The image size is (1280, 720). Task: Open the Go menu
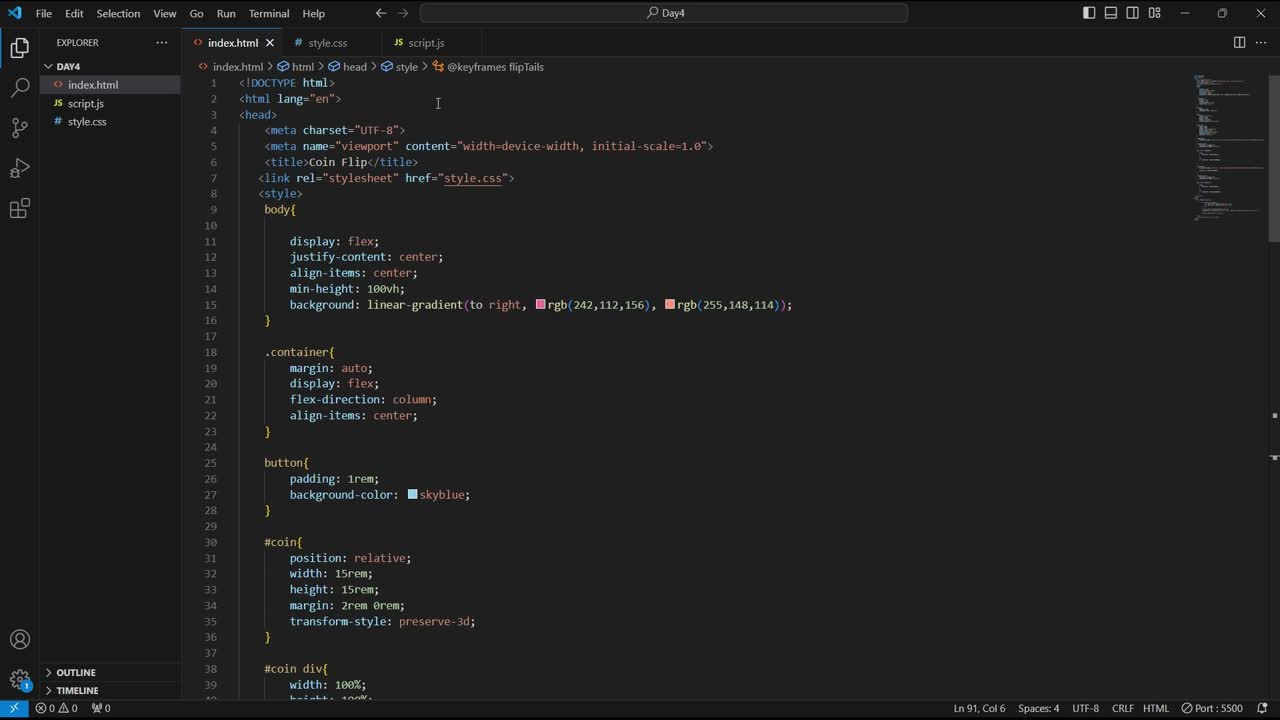[196, 13]
